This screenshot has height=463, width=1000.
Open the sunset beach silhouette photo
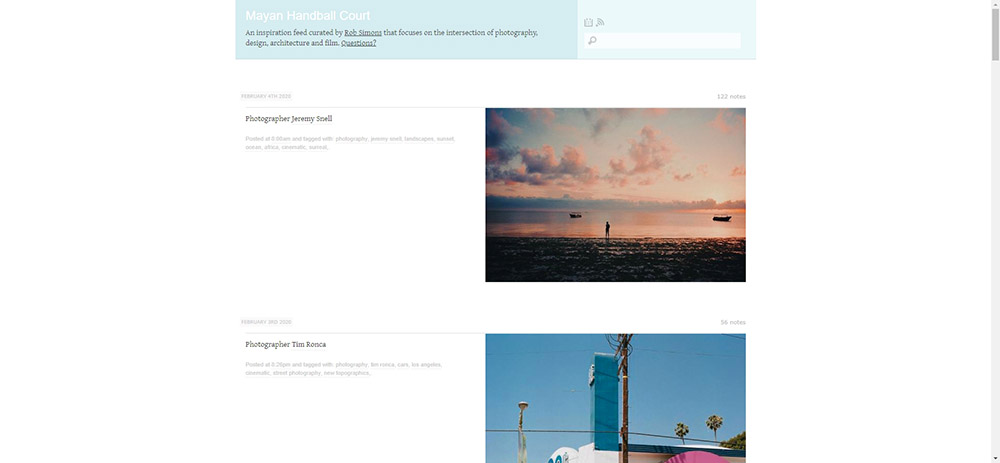615,195
